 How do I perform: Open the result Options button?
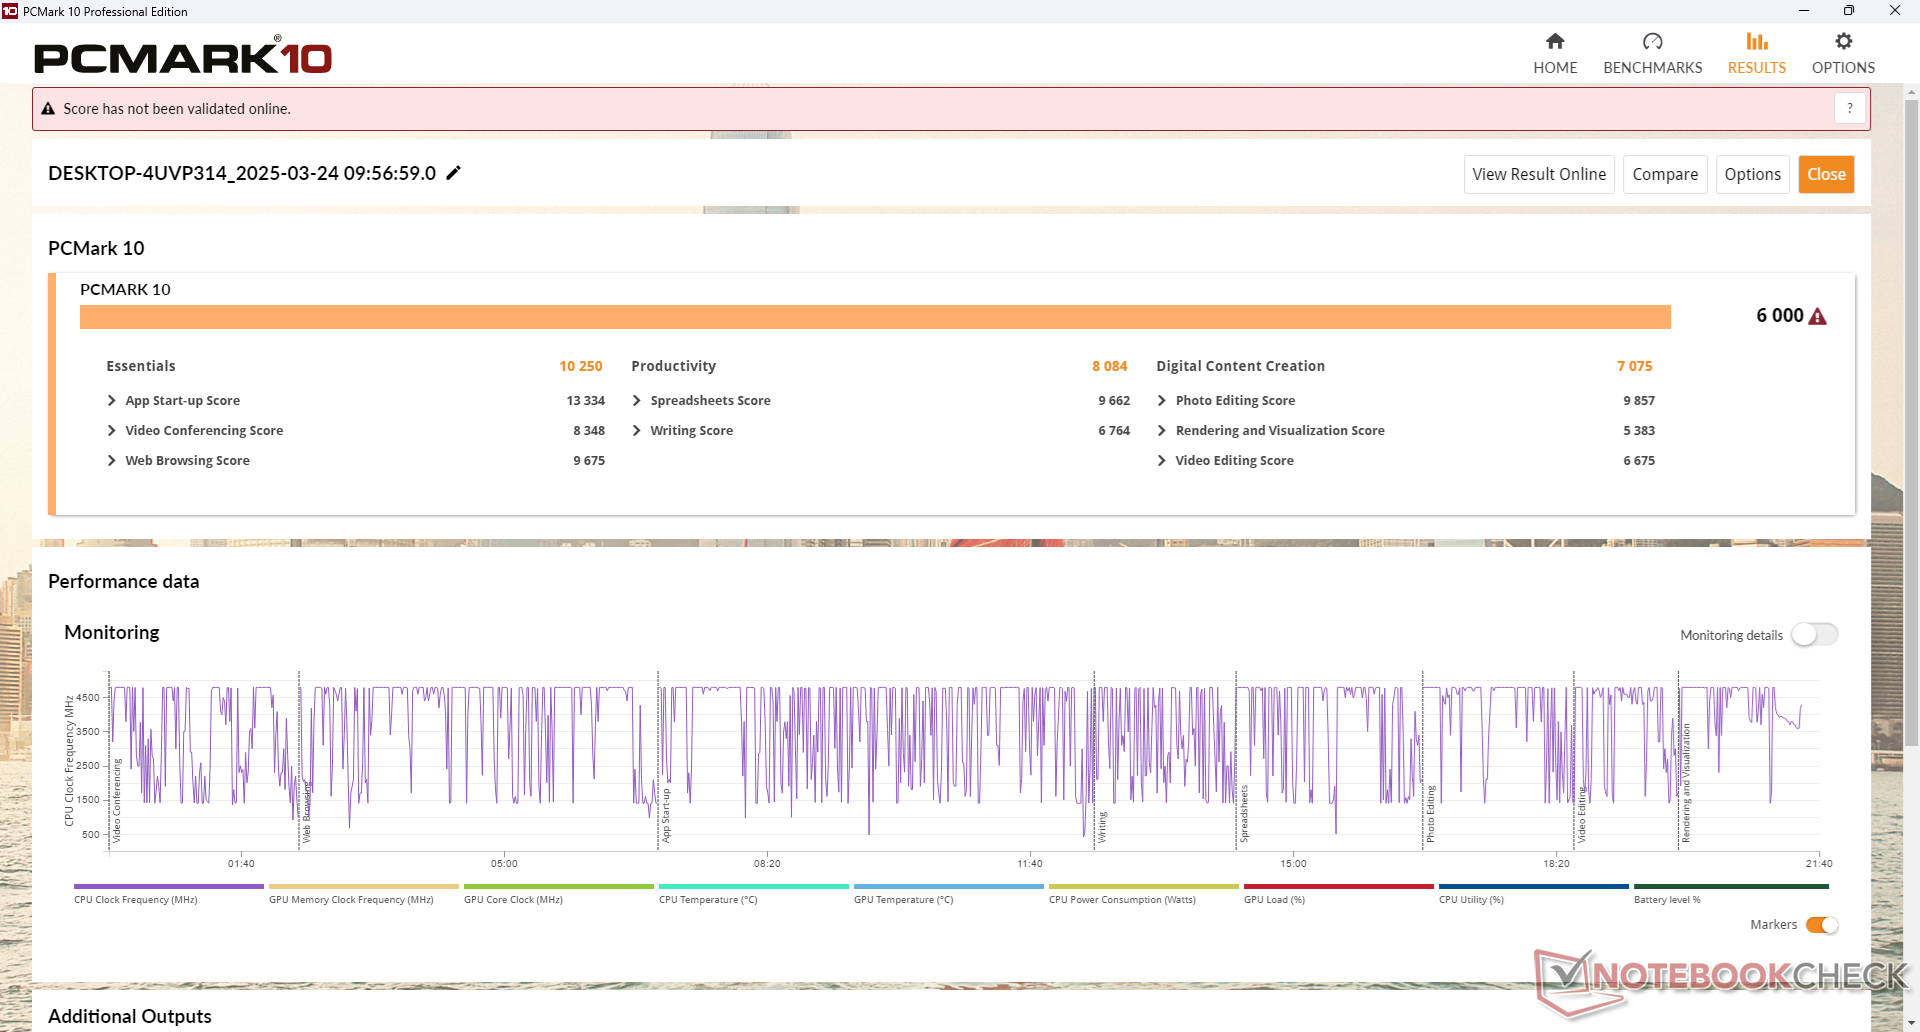1753,174
